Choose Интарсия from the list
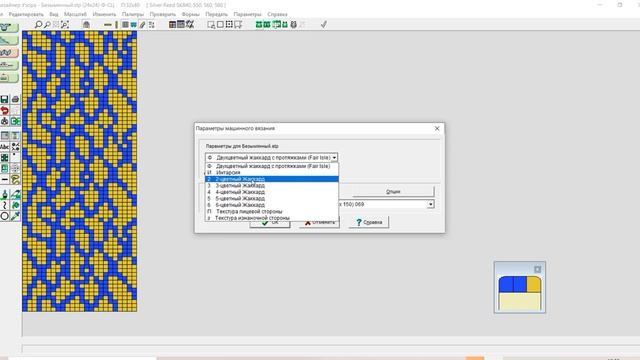This screenshot has width=640, height=360. pyautogui.click(x=271, y=173)
